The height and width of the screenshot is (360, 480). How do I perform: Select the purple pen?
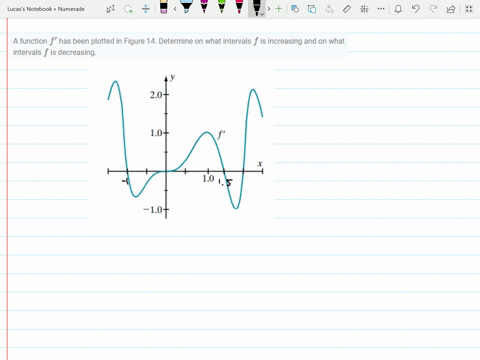[x=204, y=7]
